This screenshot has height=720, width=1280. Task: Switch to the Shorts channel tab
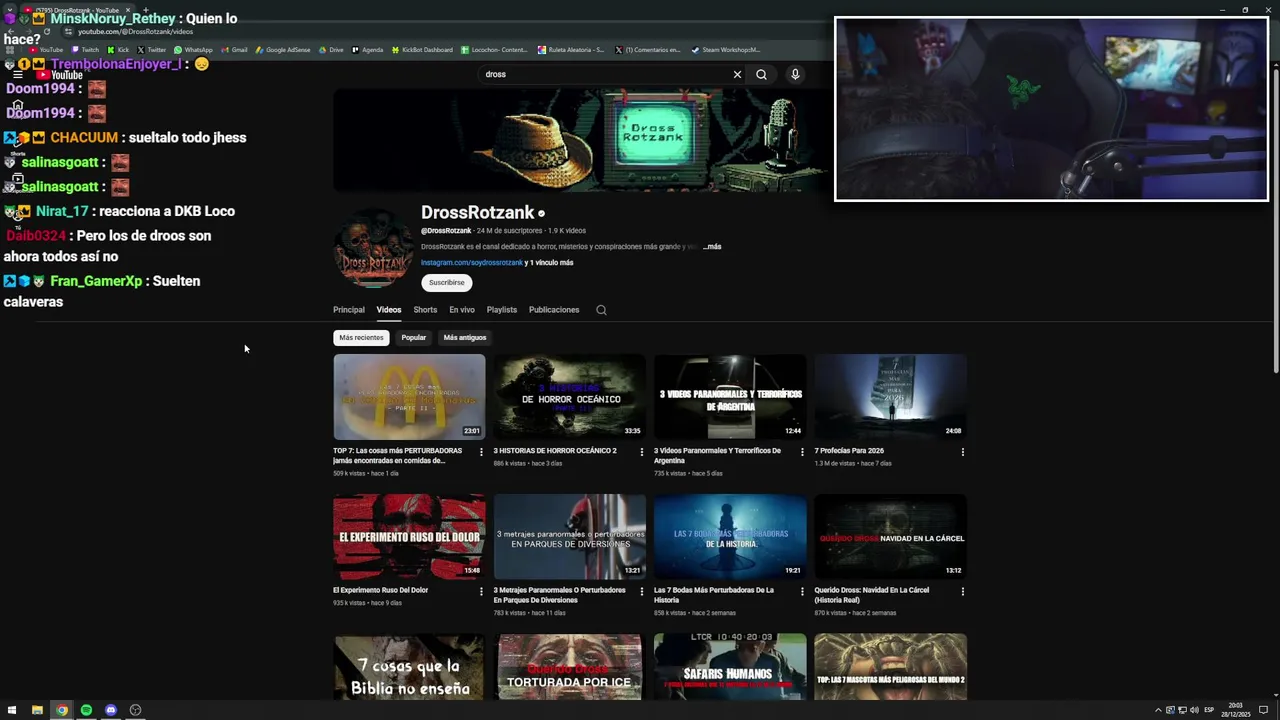tap(425, 310)
